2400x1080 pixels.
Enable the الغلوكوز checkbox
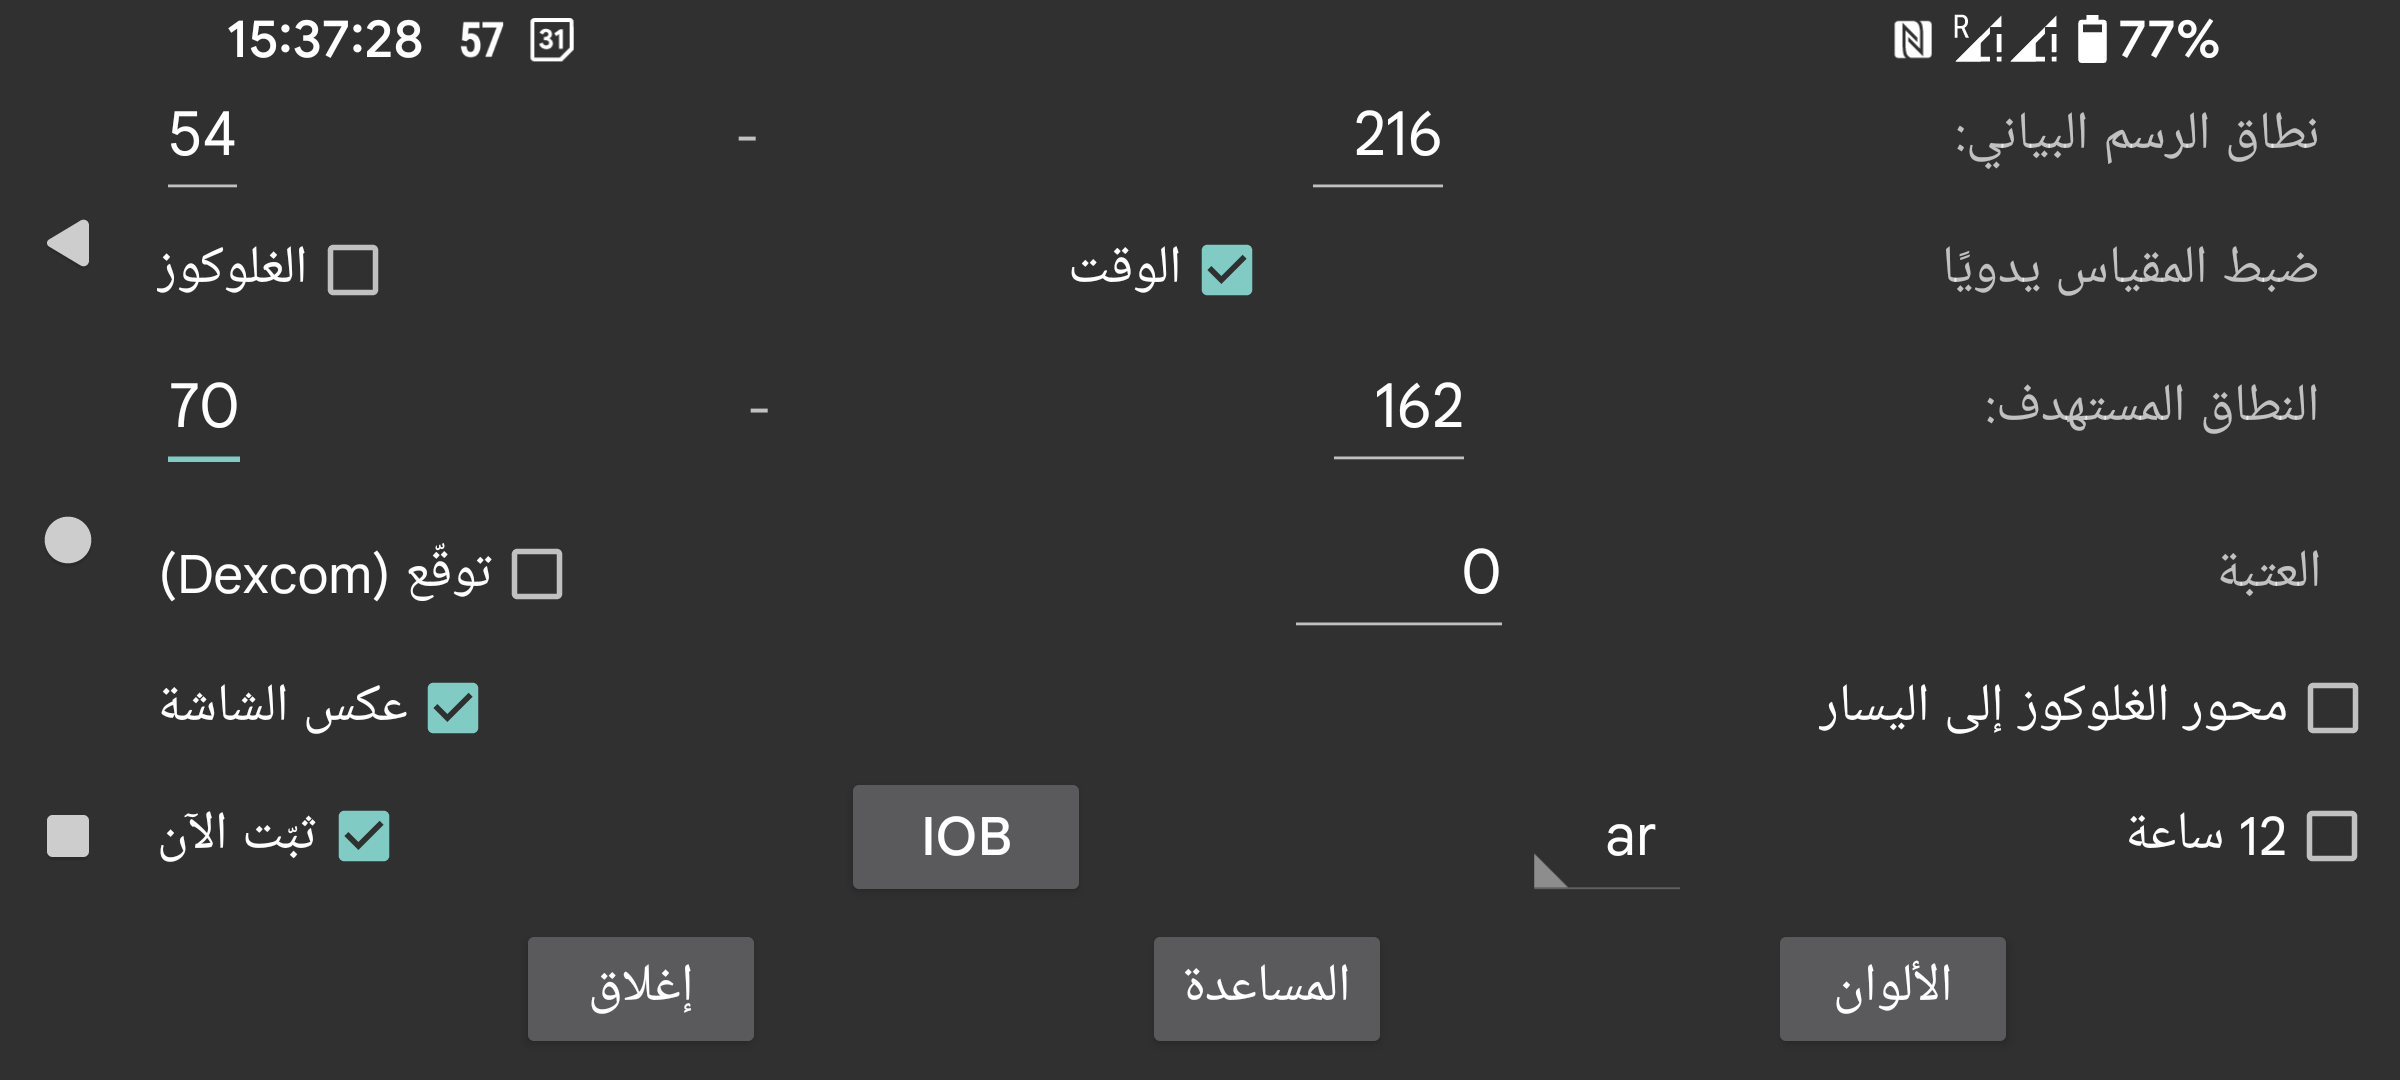point(352,268)
